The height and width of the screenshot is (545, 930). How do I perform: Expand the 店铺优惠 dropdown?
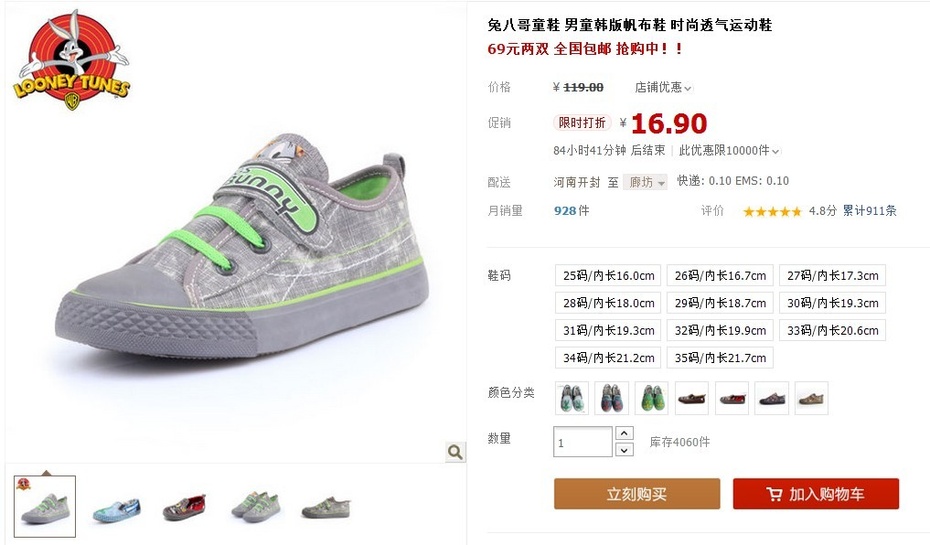[663, 87]
